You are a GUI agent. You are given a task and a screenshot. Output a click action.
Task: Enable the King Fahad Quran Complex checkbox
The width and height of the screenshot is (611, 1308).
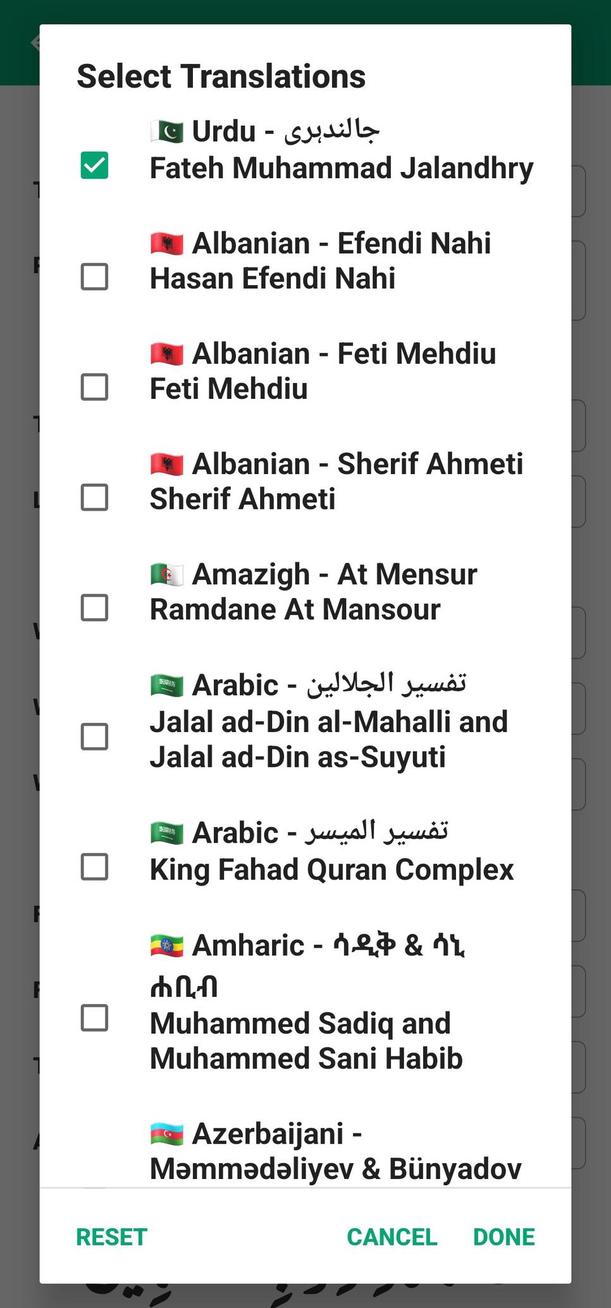click(x=94, y=867)
